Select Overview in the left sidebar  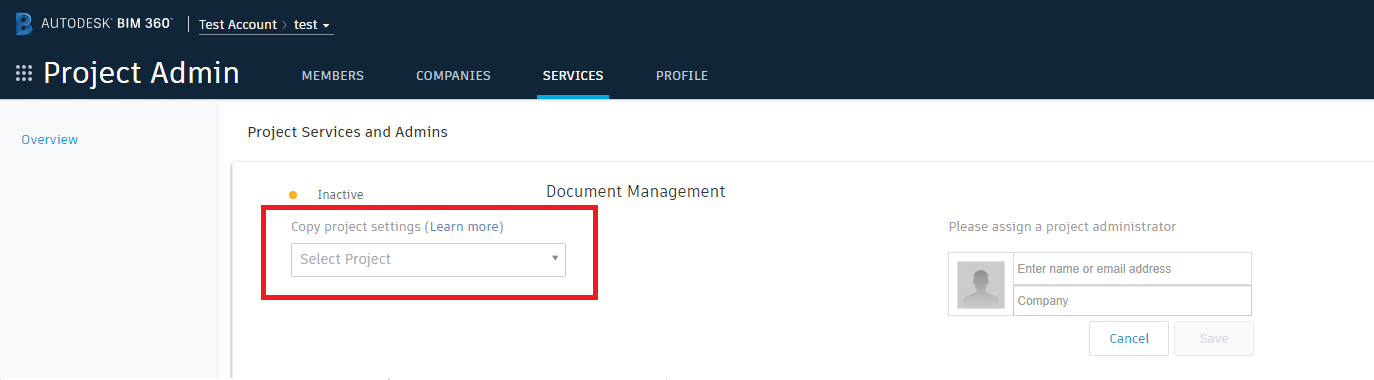click(50, 140)
